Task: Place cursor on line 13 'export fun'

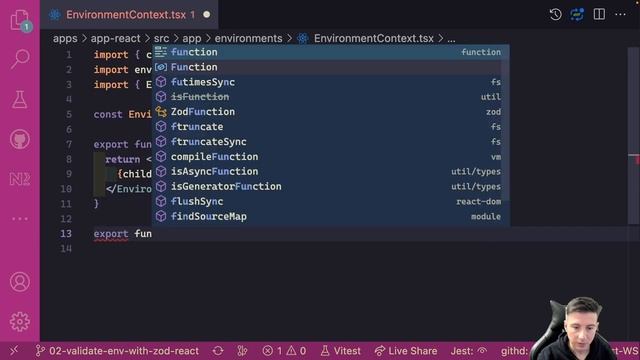Action: 122,233
